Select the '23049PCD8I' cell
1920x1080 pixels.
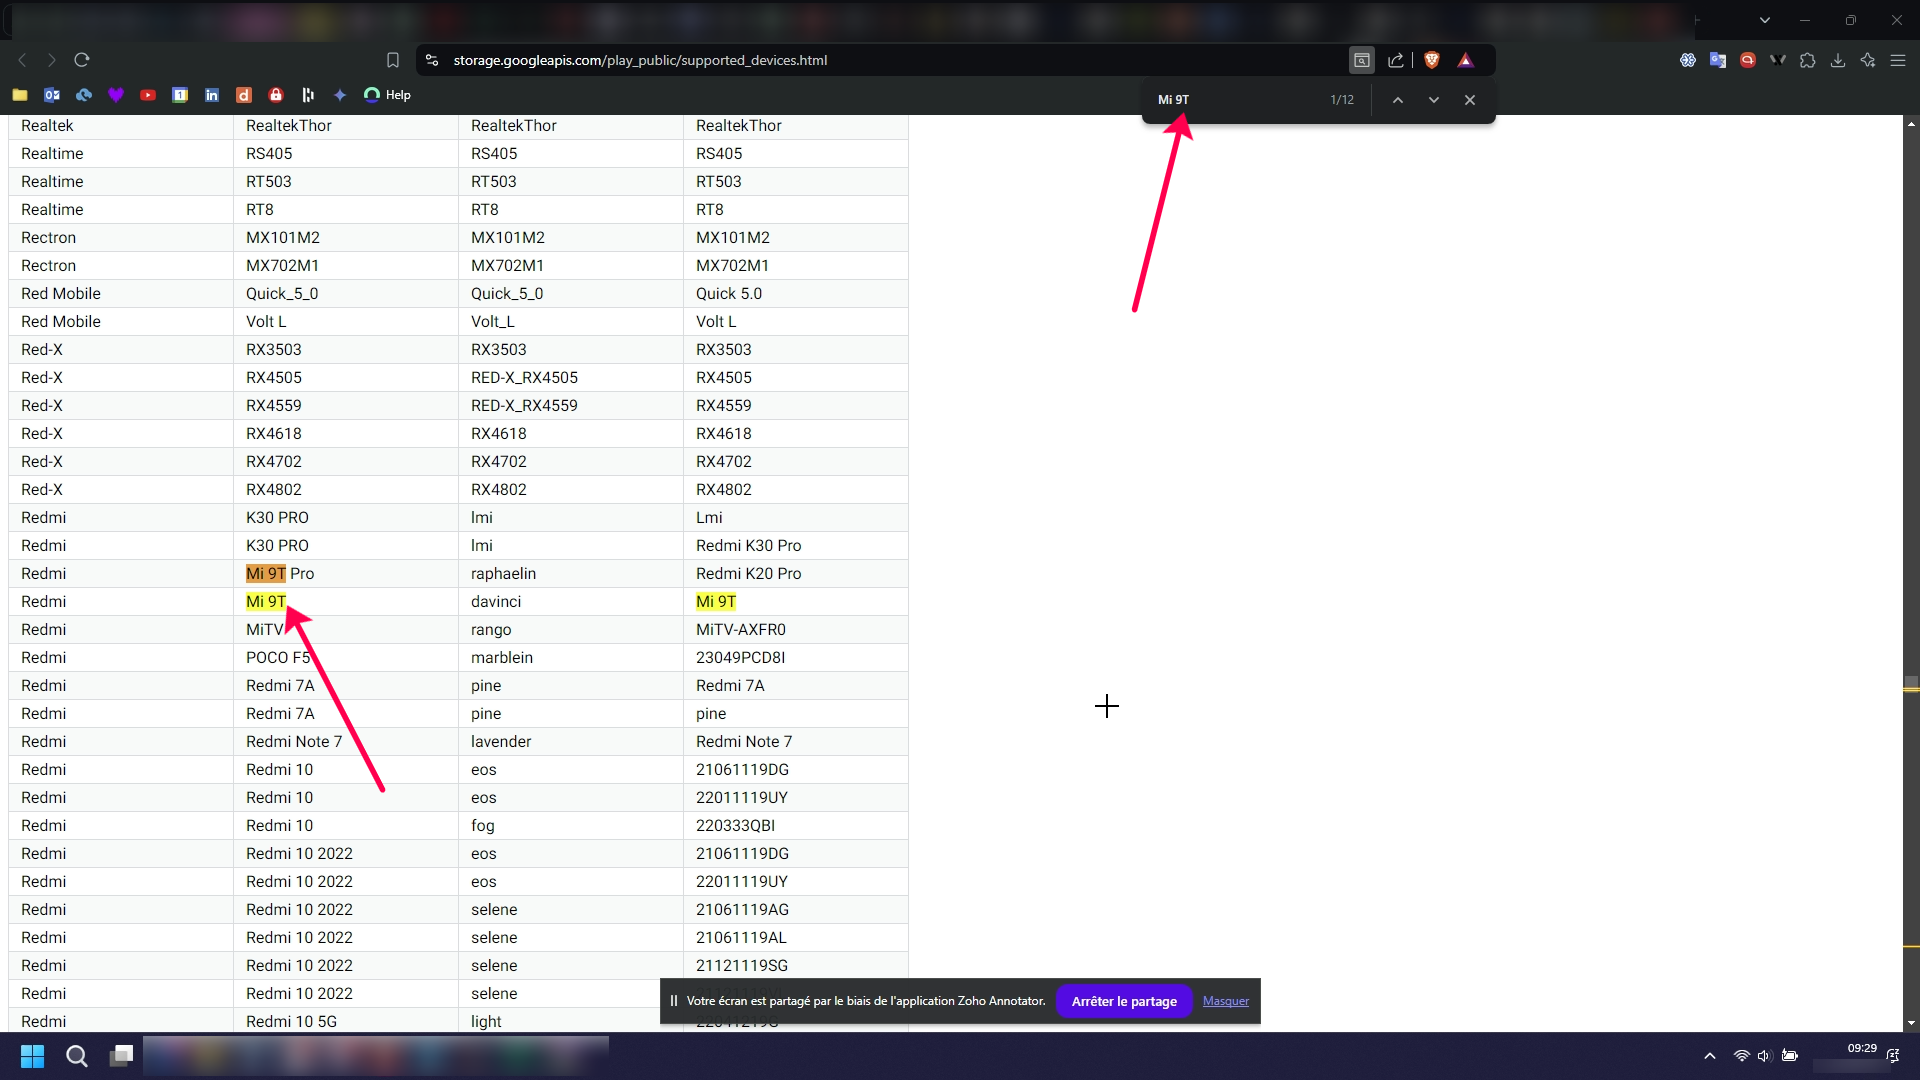(x=795, y=657)
